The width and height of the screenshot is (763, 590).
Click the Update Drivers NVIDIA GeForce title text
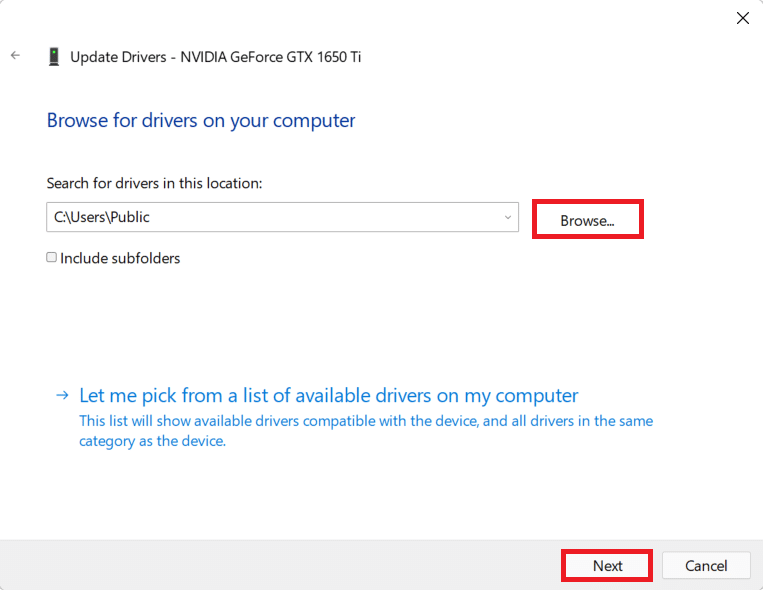(215, 57)
